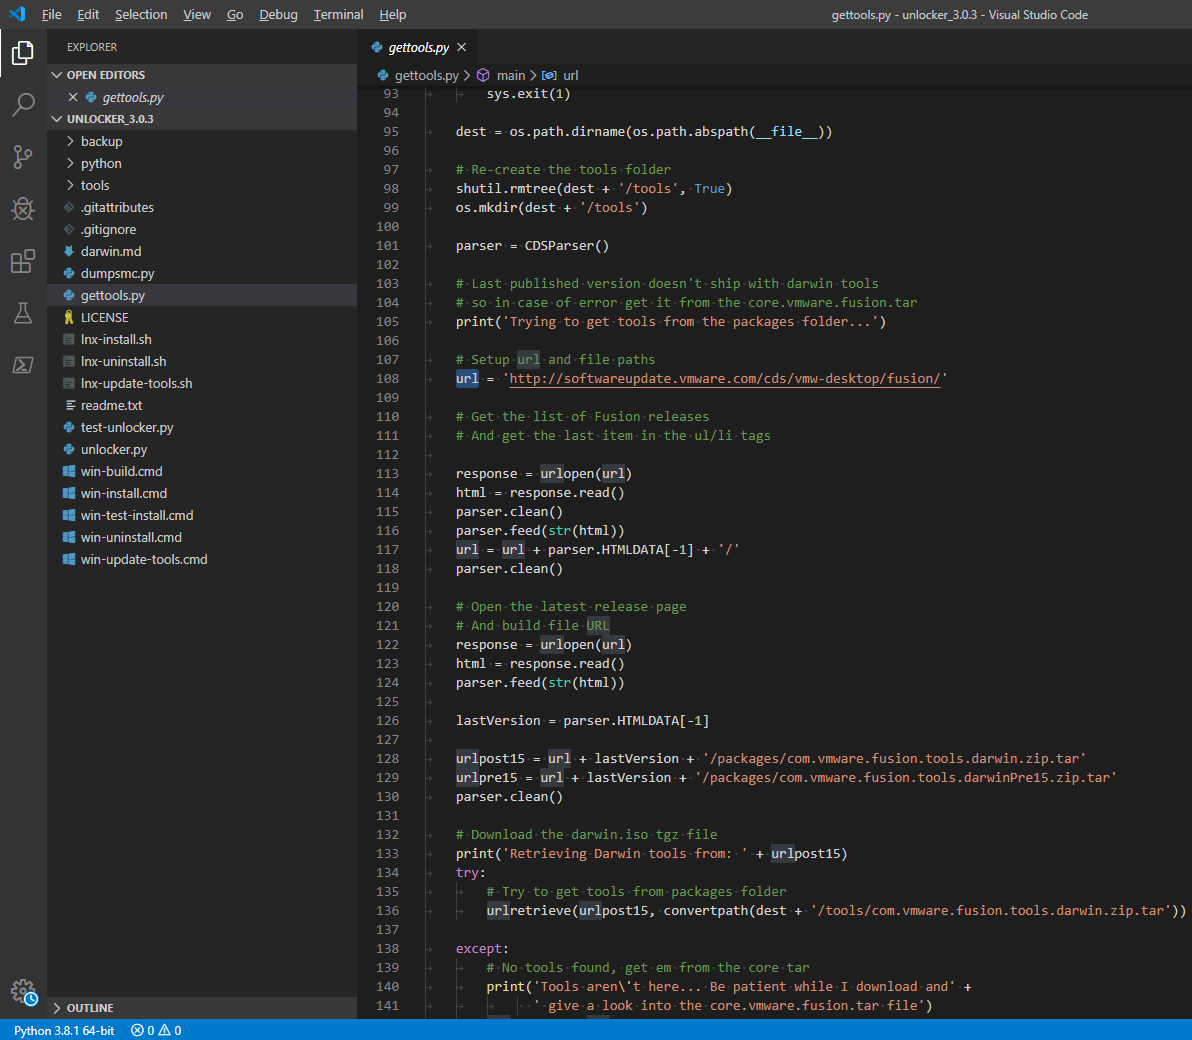Open the softwareupdate.vmware.com URL link
The height and width of the screenshot is (1040, 1192).
coord(724,379)
